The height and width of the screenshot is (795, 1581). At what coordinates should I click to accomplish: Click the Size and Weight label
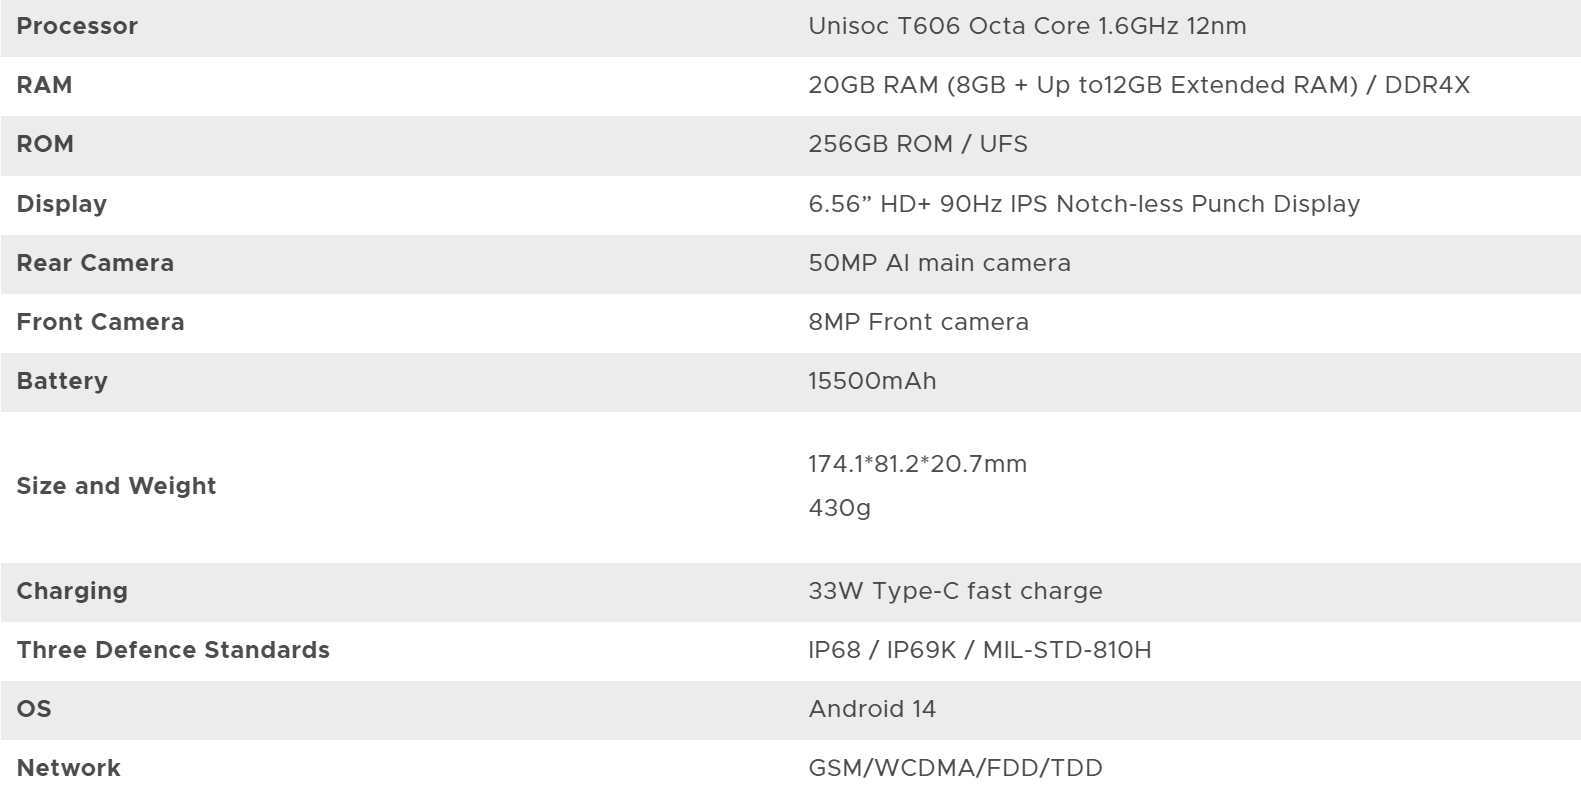point(116,486)
